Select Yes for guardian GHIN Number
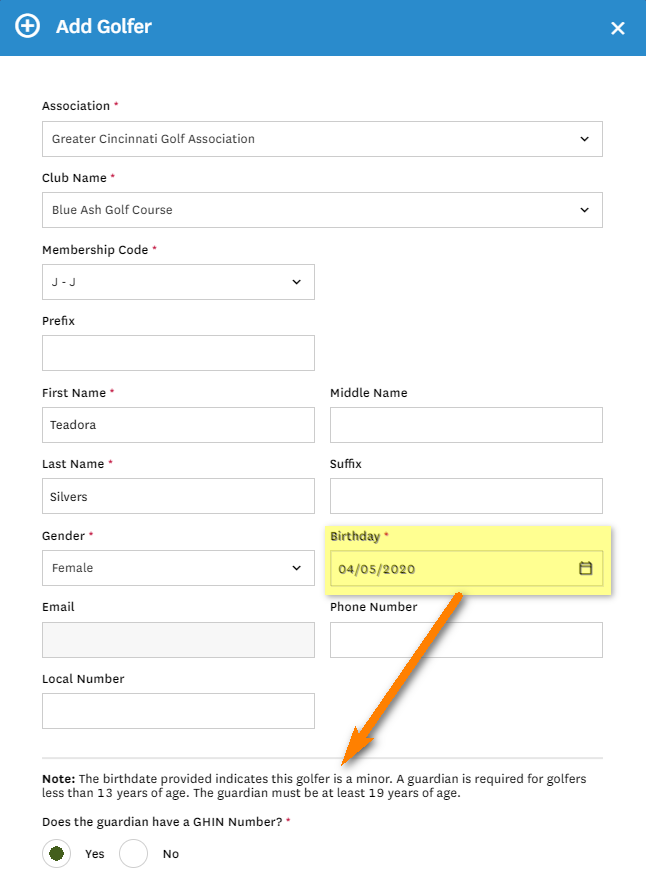This screenshot has height=878, width=646. pos(57,853)
